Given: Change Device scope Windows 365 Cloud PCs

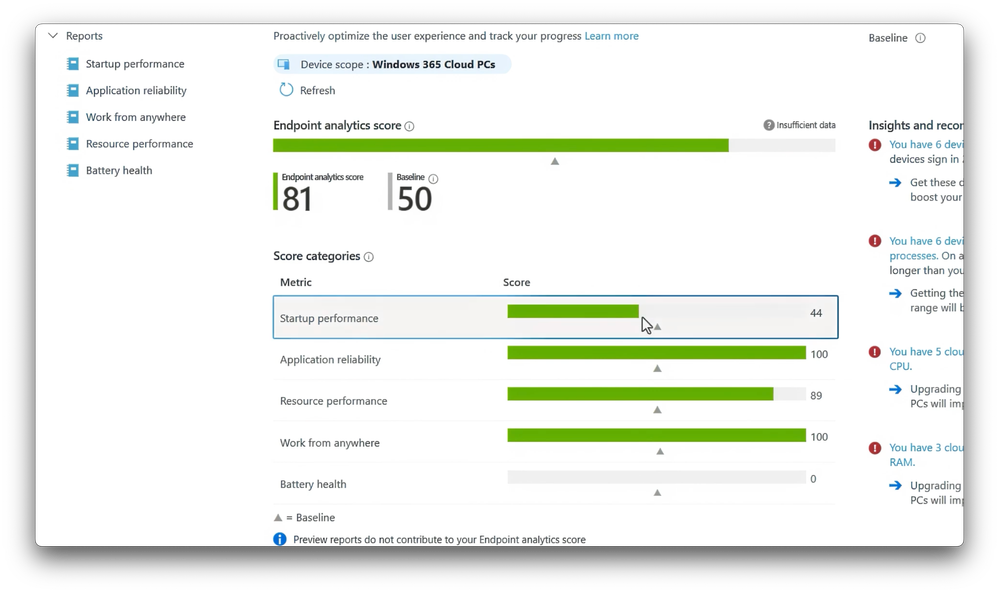Looking at the screenshot, I should click(x=392, y=64).
